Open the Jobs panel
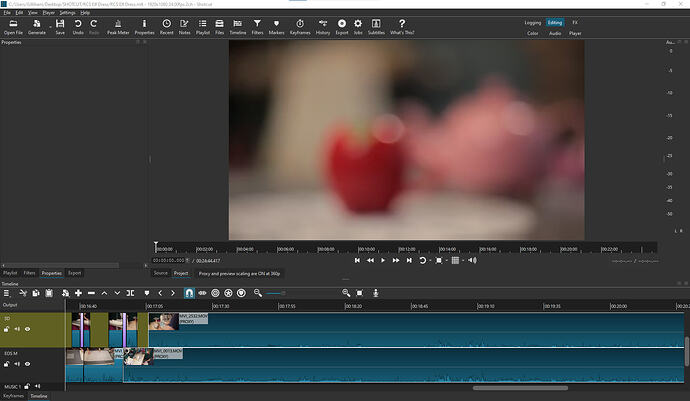This screenshot has width=690, height=401. [358, 27]
